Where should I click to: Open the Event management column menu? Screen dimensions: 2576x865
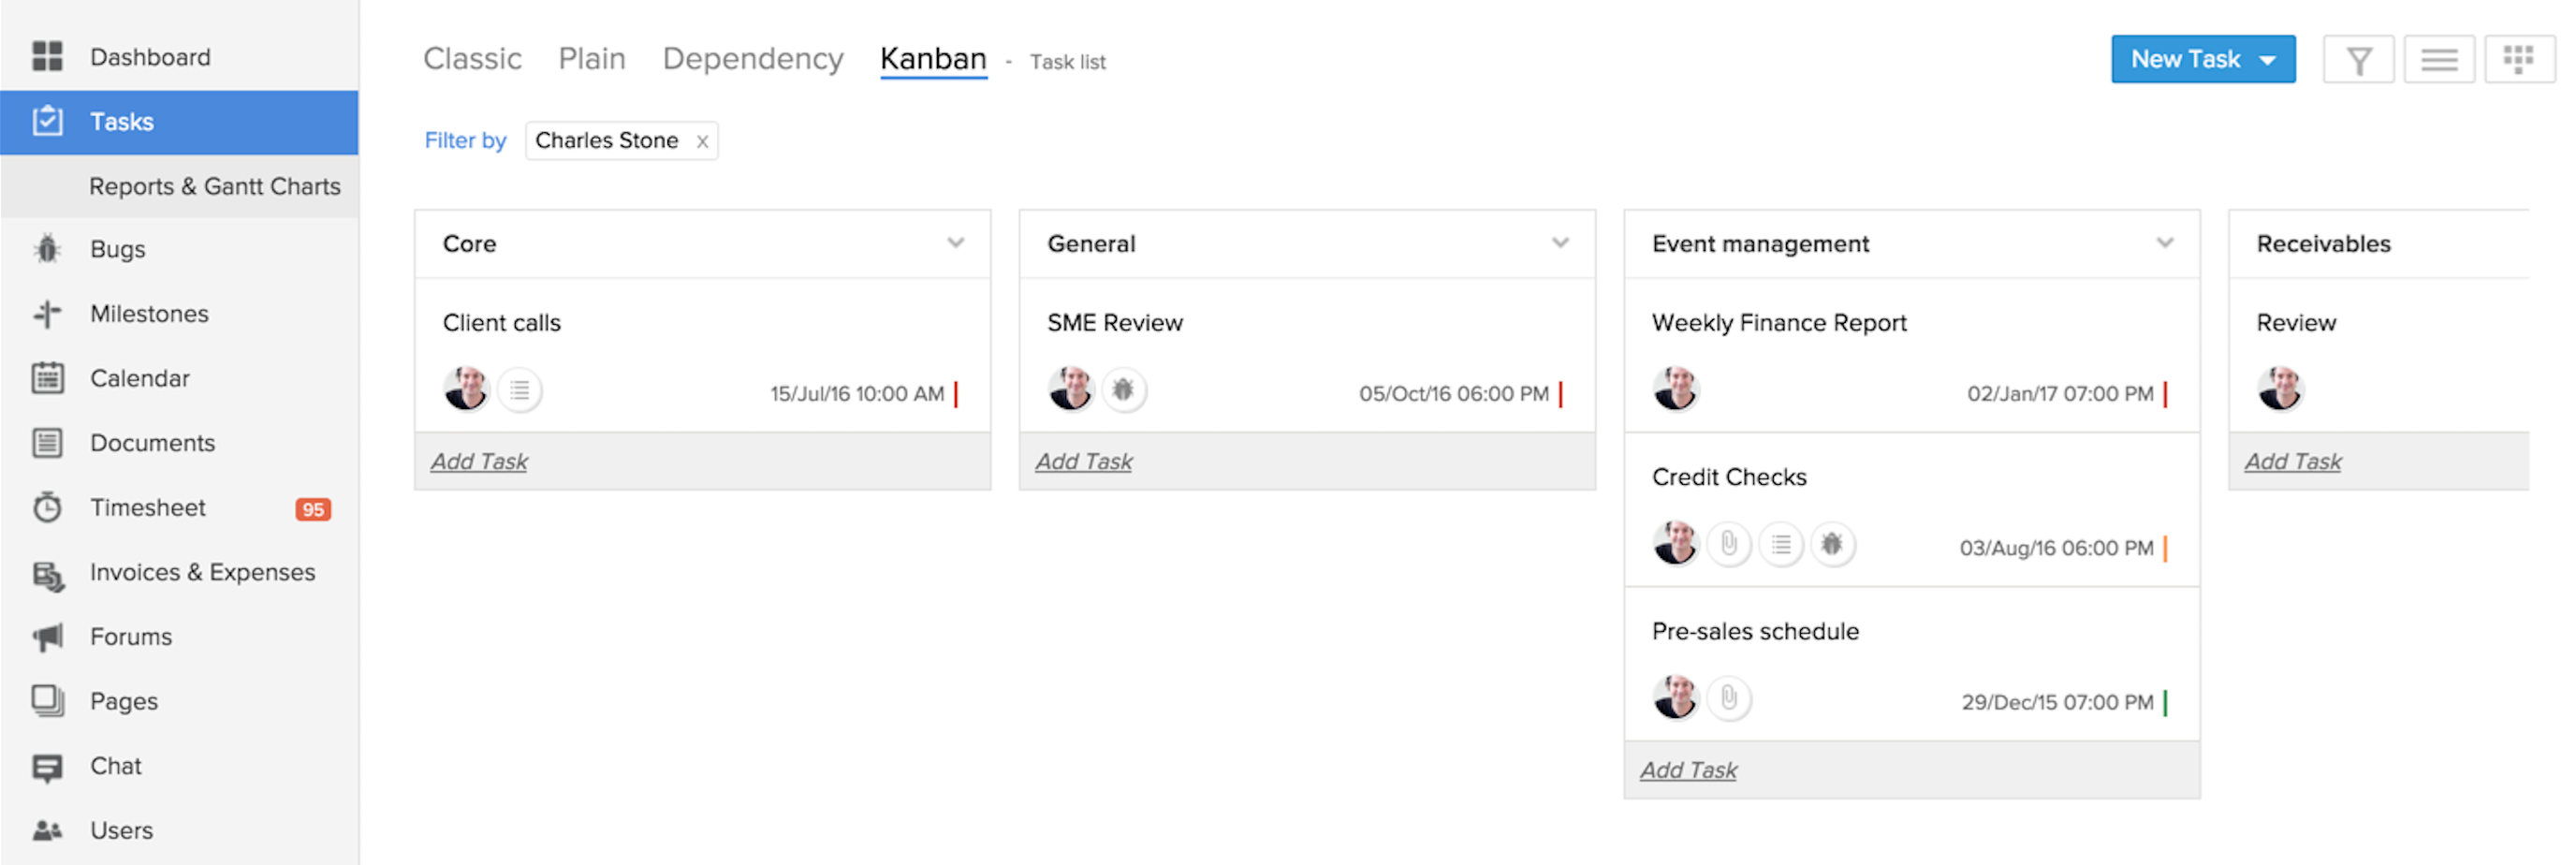point(2165,243)
